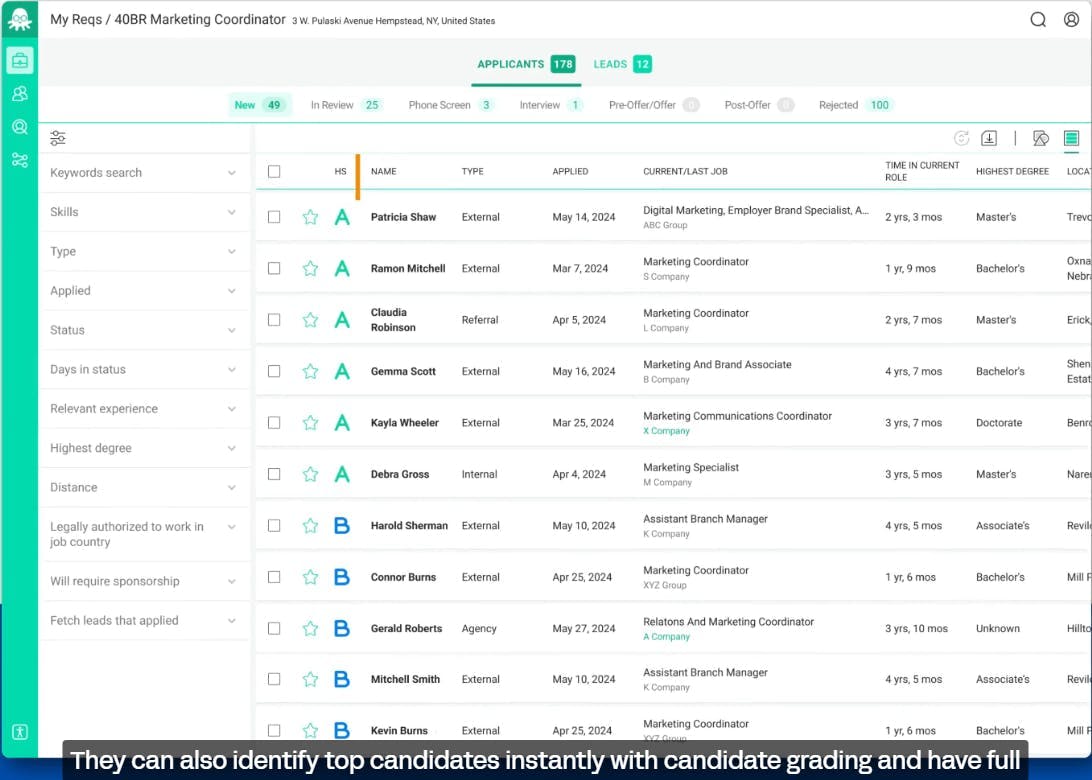Star Patricia Shaw as favorite
The width and height of the screenshot is (1092, 780).
tap(310, 217)
